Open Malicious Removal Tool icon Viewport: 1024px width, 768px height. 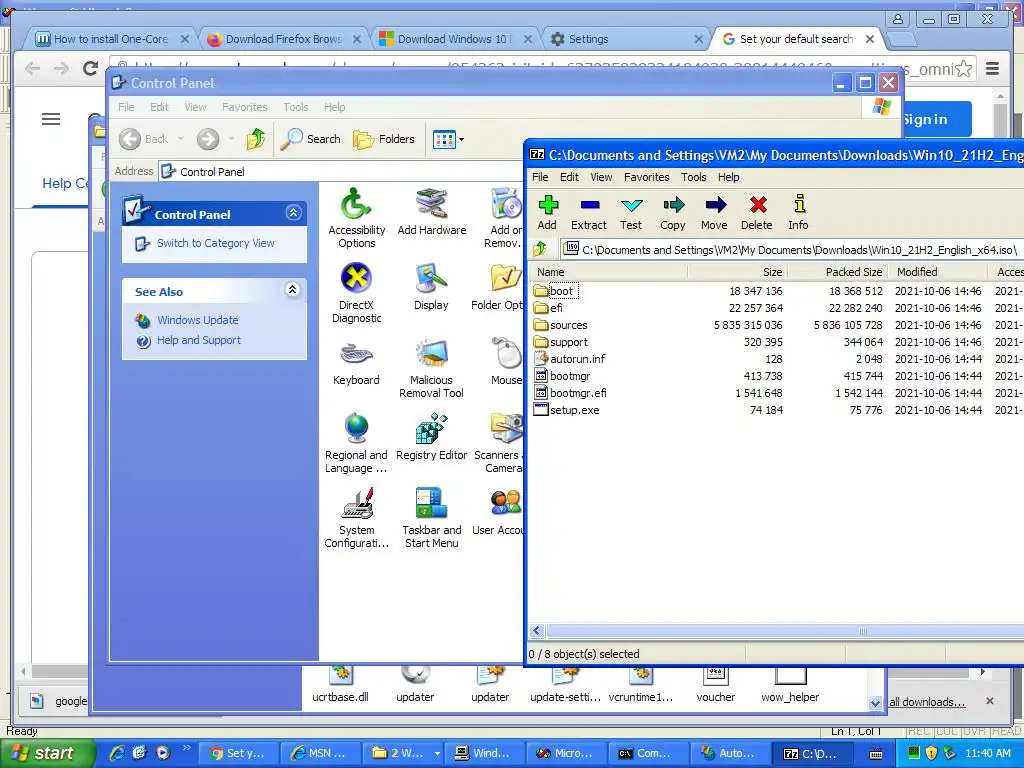pyautogui.click(x=431, y=368)
